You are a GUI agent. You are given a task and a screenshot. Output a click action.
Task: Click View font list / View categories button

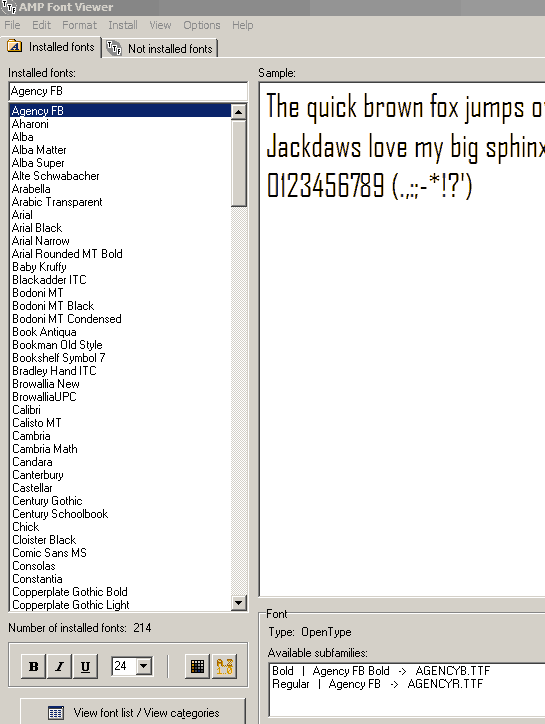[x=133, y=712]
